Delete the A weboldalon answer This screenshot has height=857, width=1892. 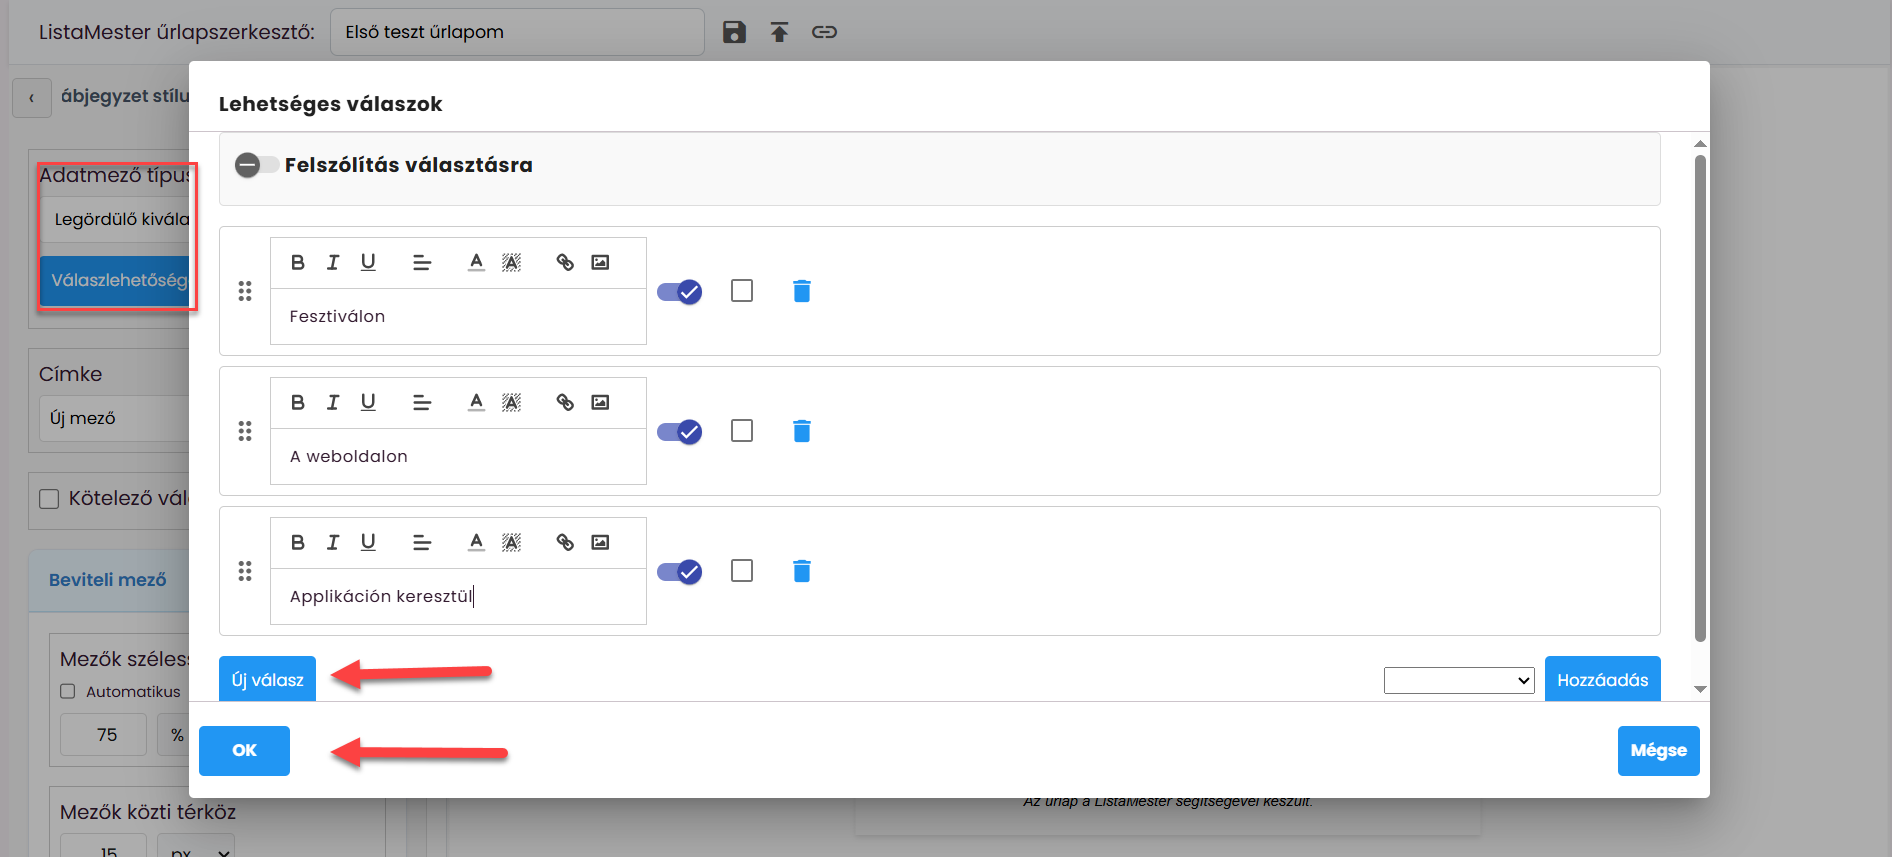click(801, 431)
